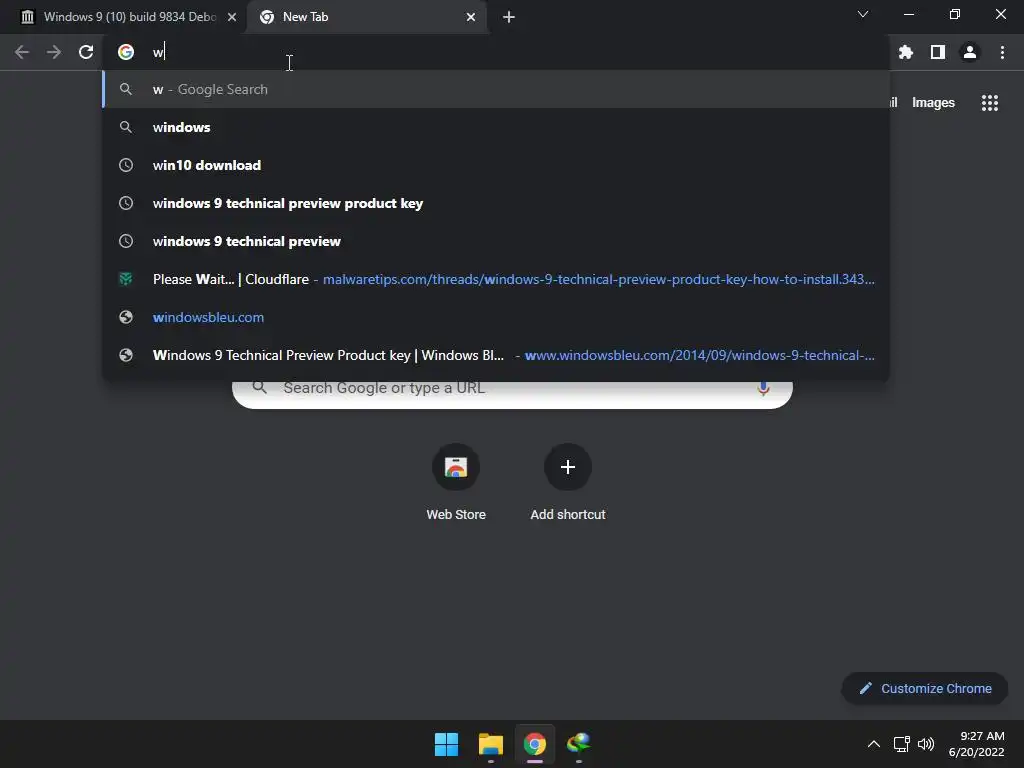Close the New Tab tab
This screenshot has height=768, width=1024.
pos(471,17)
